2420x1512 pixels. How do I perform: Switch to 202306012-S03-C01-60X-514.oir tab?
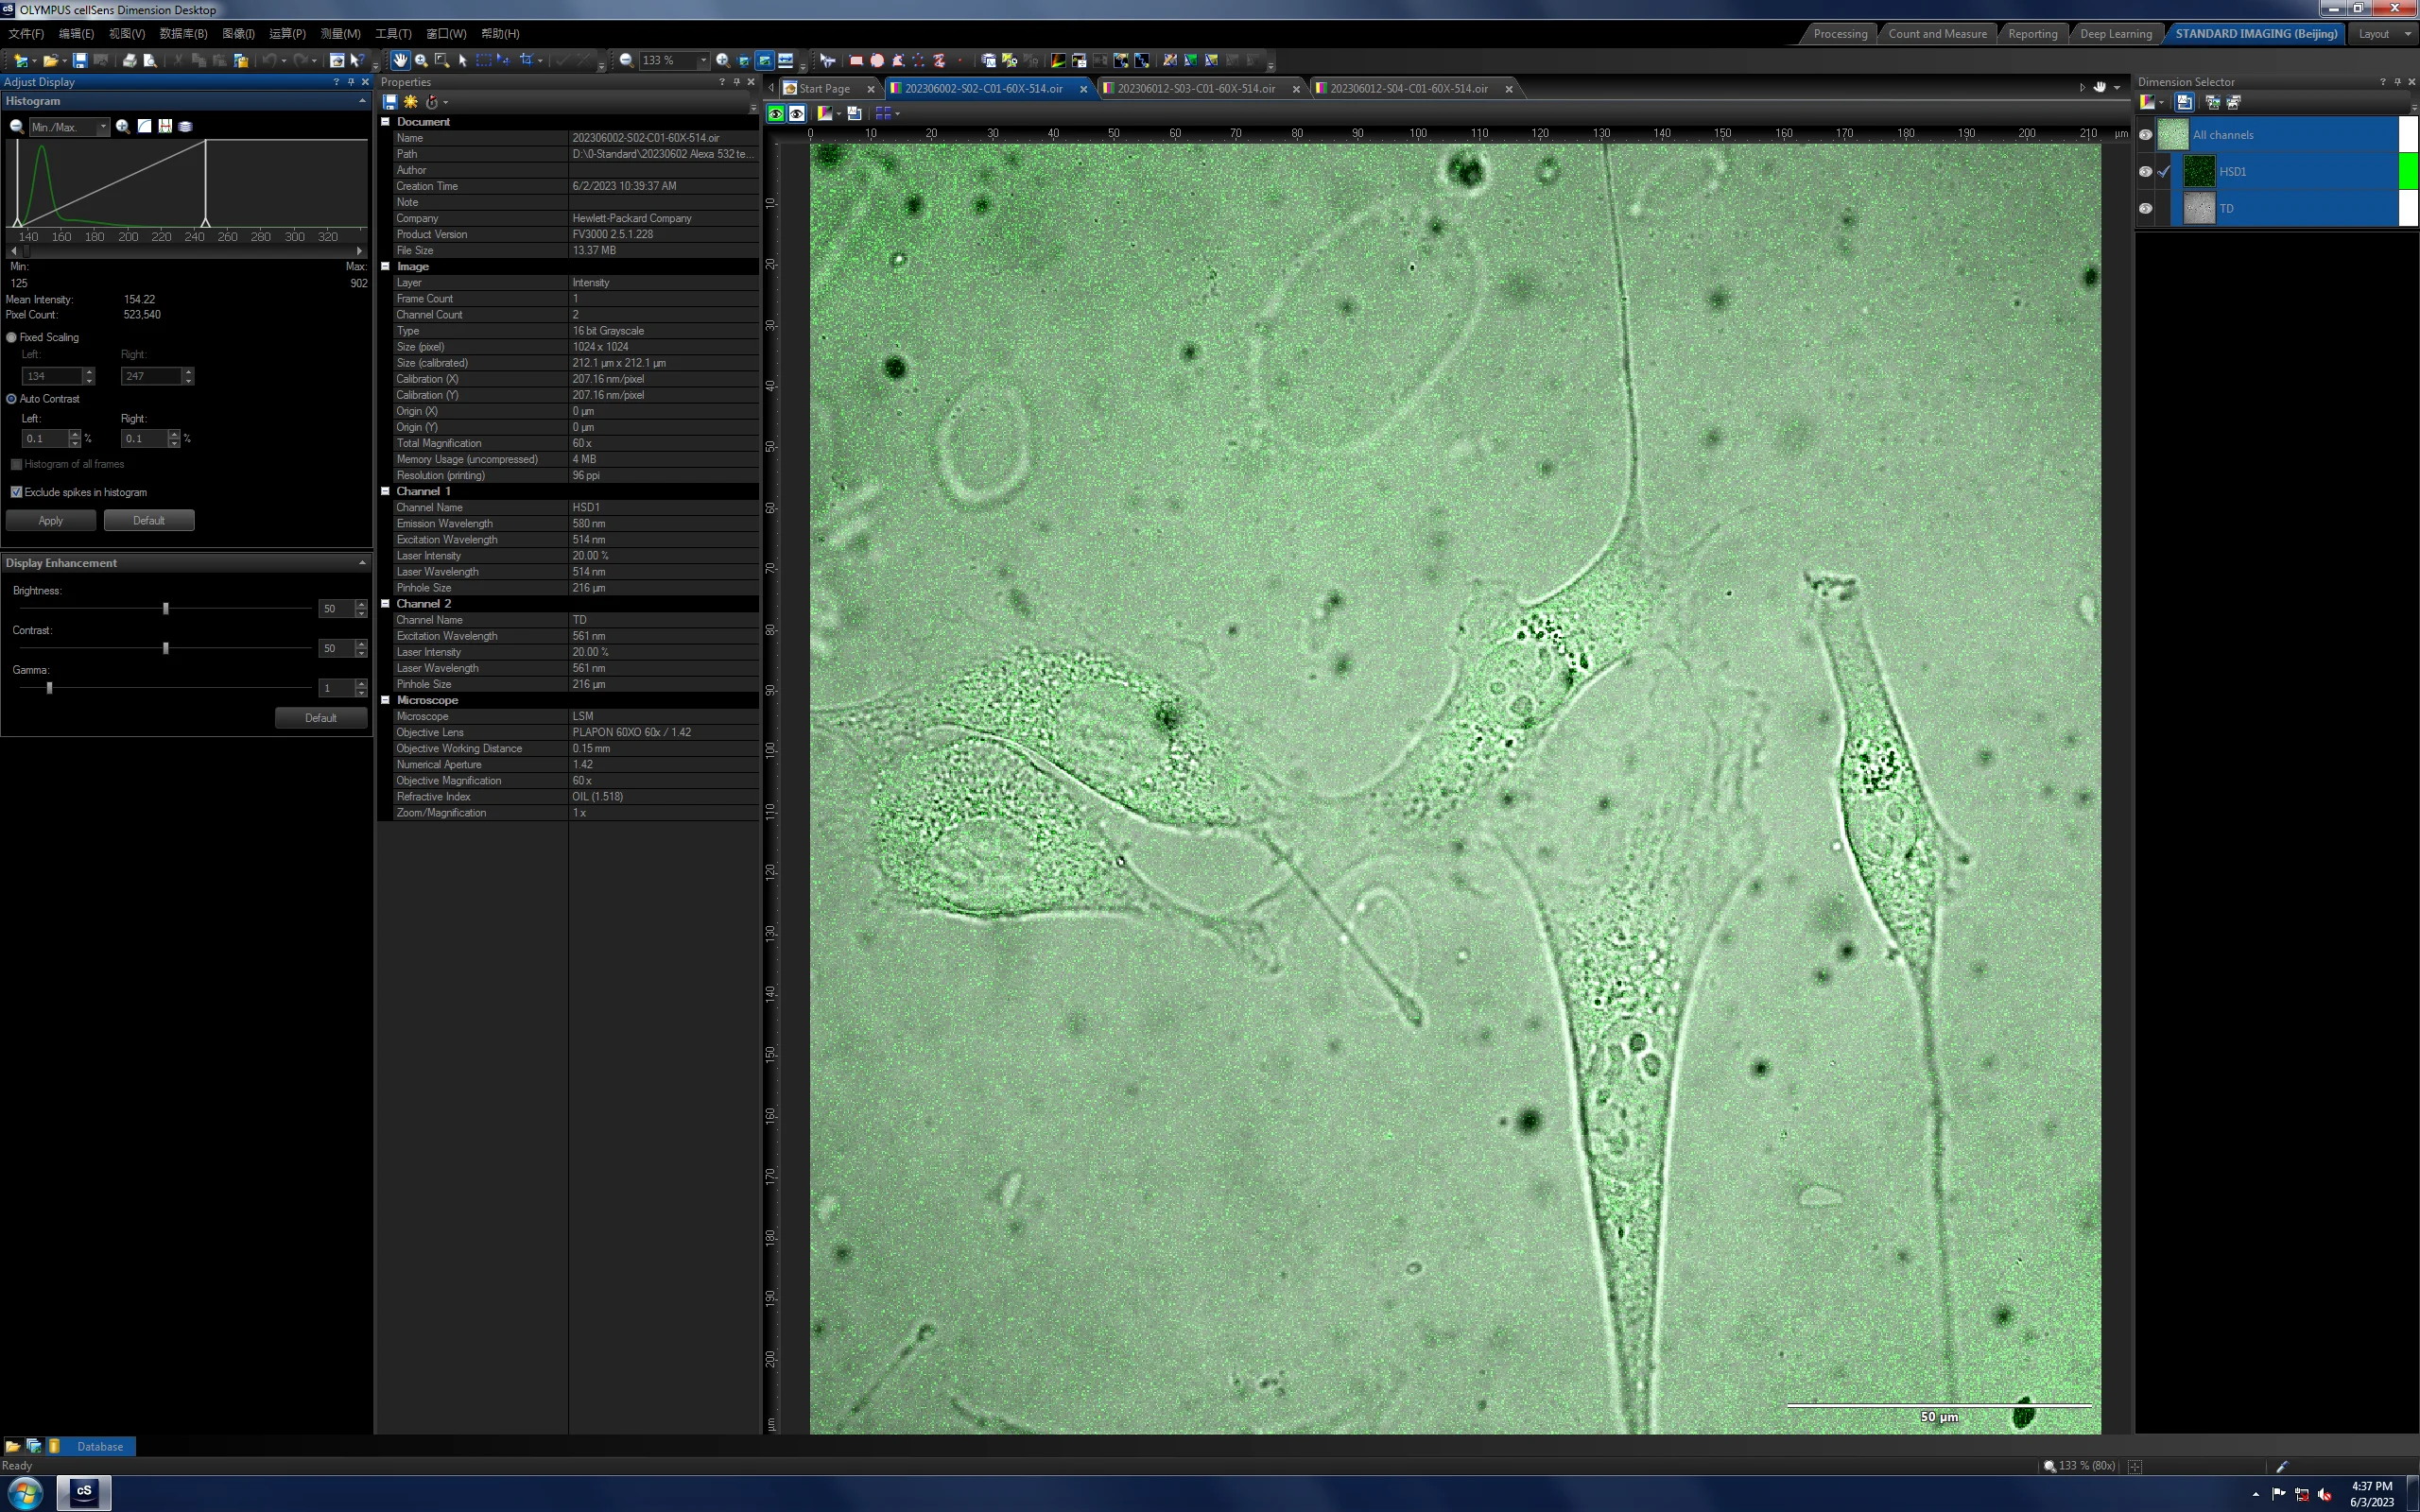pos(1196,88)
